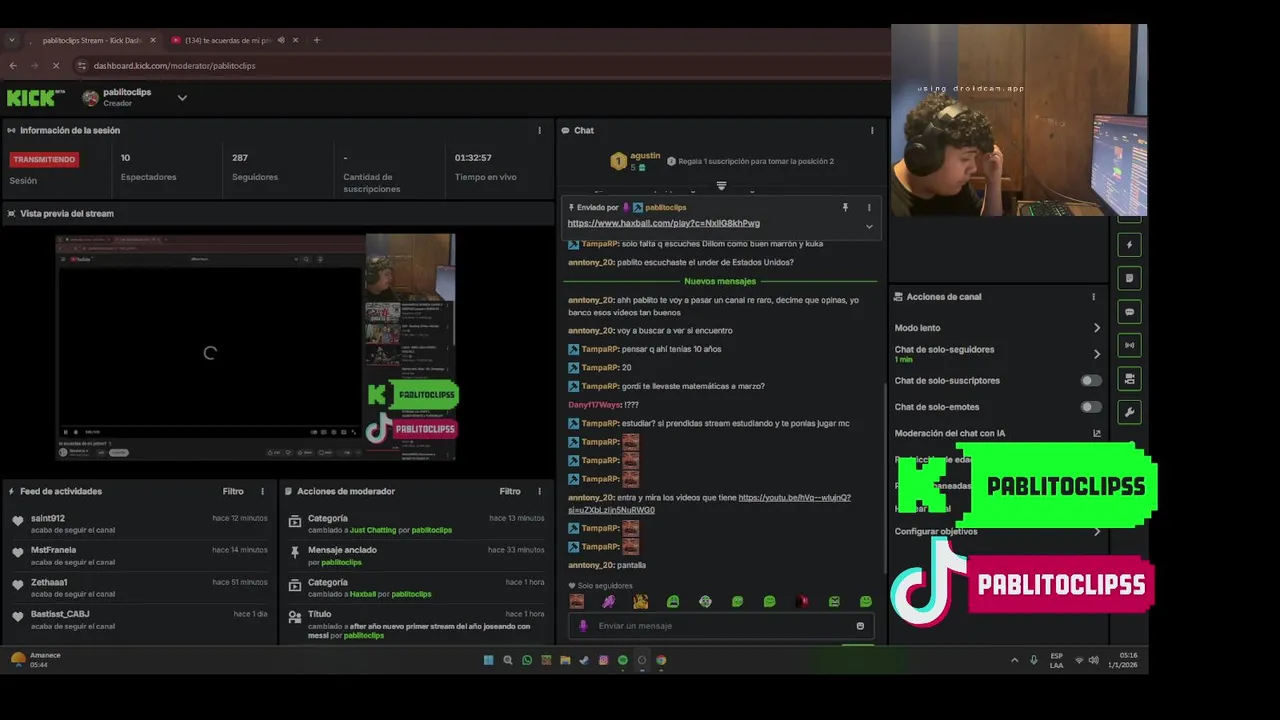Expand Chat de solo-seguidores settings

click(x=1097, y=353)
